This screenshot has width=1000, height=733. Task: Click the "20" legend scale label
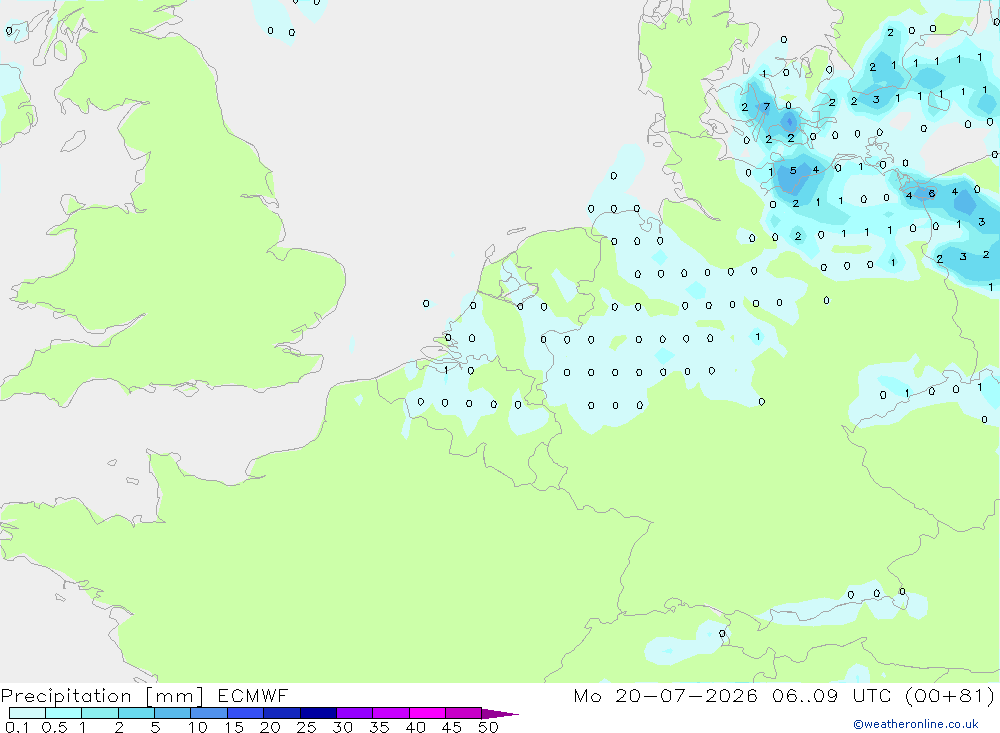coord(270,727)
